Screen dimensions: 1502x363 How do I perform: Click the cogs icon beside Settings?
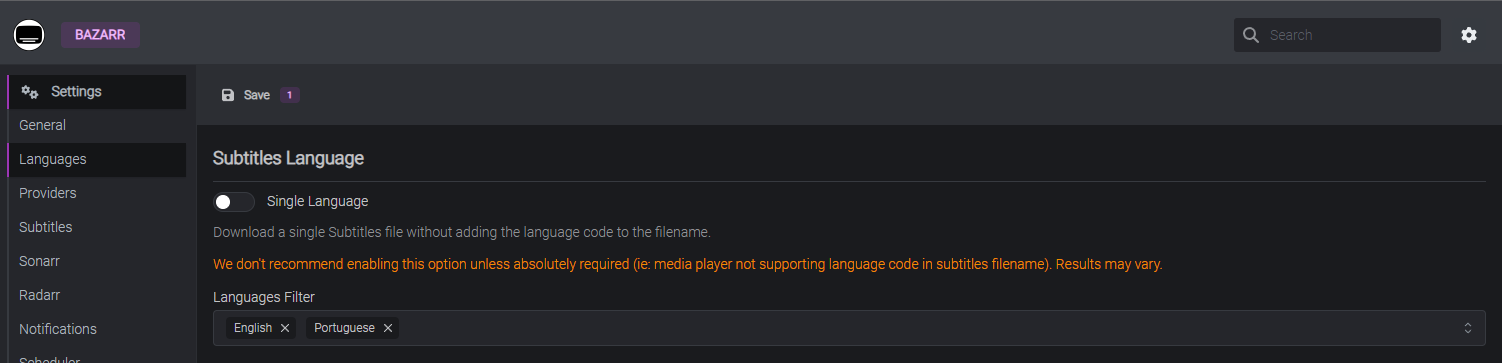click(30, 92)
